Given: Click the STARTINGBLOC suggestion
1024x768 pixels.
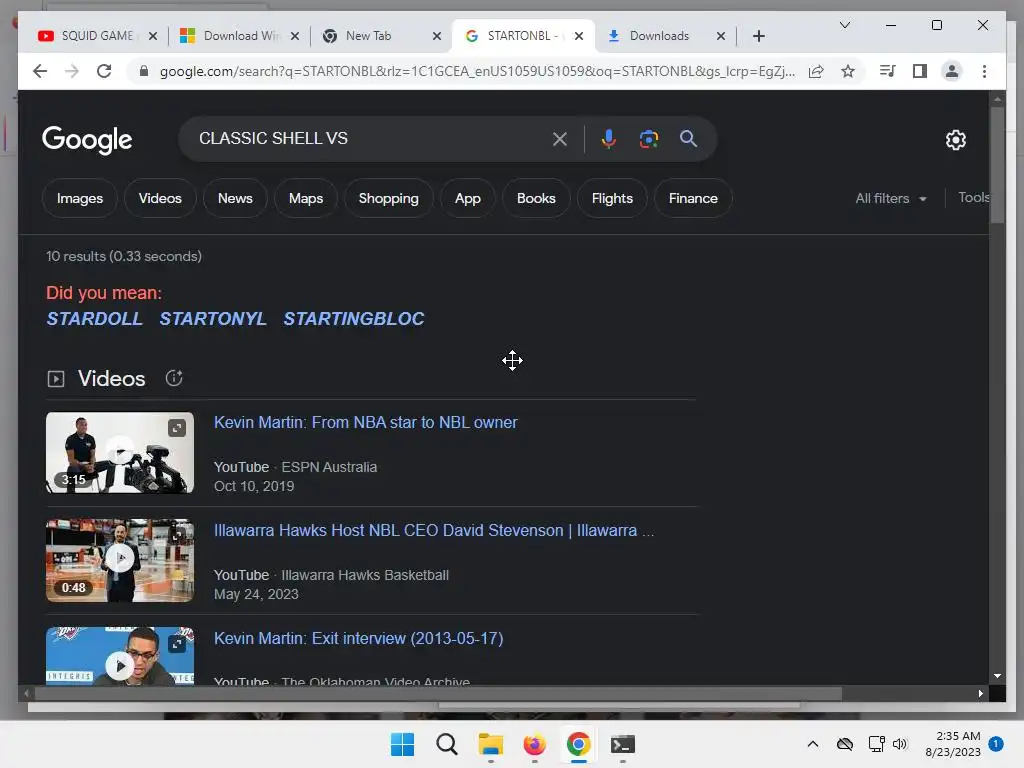Looking at the screenshot, I should tap(354, 319).
